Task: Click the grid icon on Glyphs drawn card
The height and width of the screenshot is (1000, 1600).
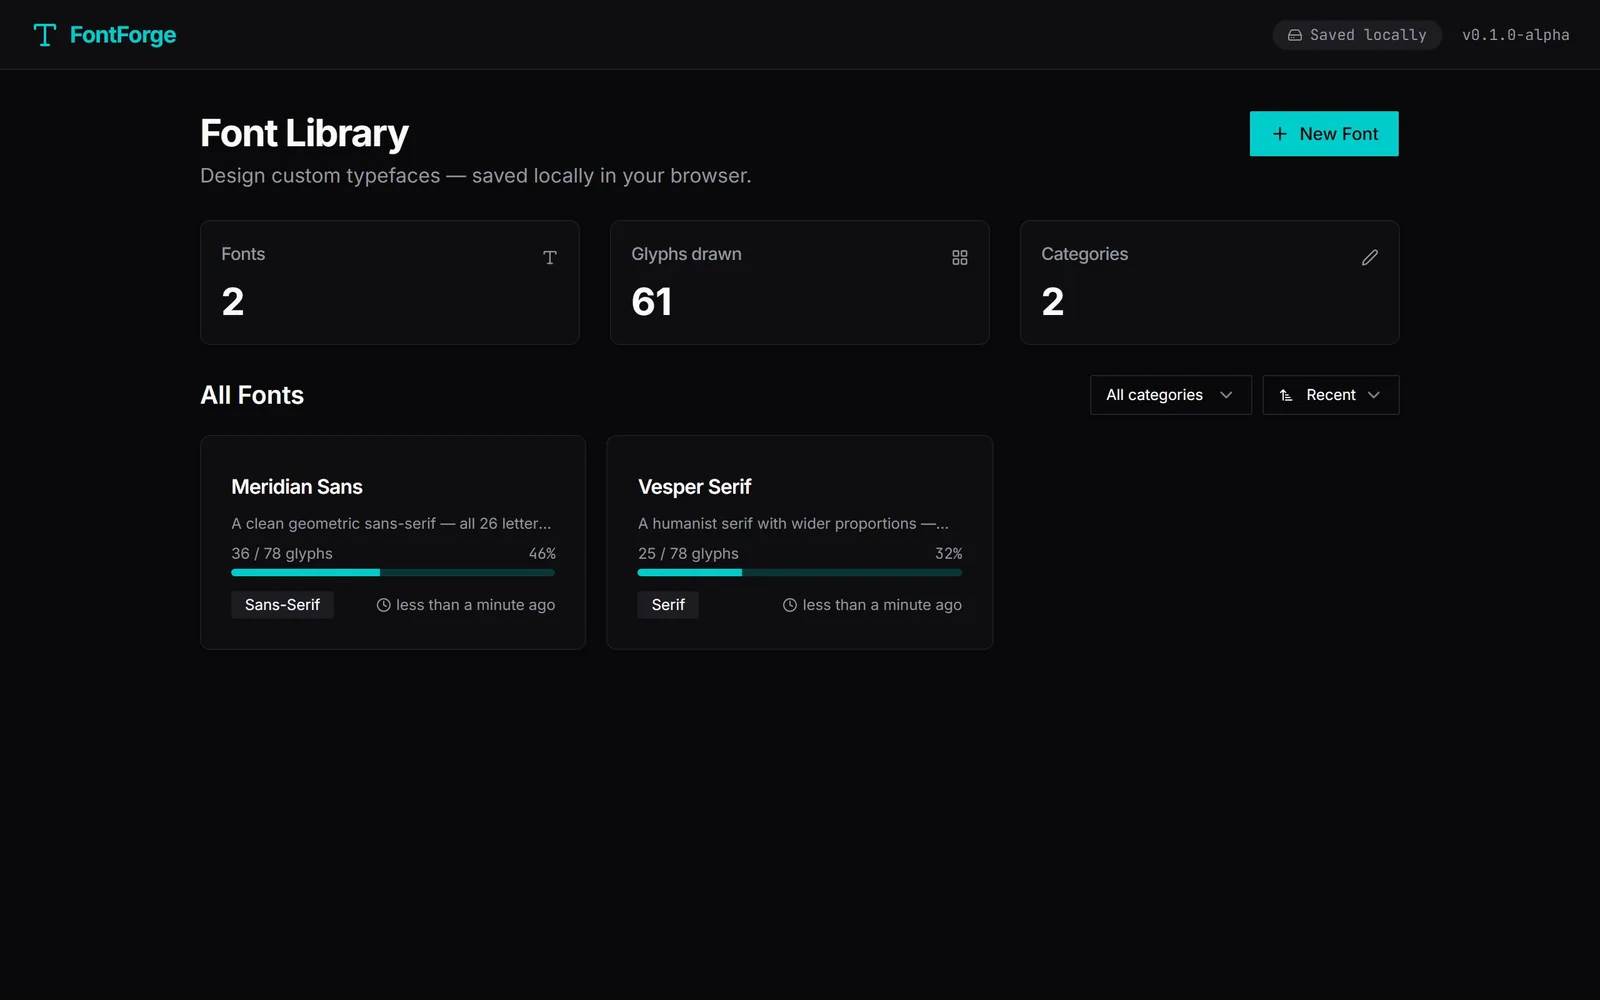Action: [x=960, y=258]
